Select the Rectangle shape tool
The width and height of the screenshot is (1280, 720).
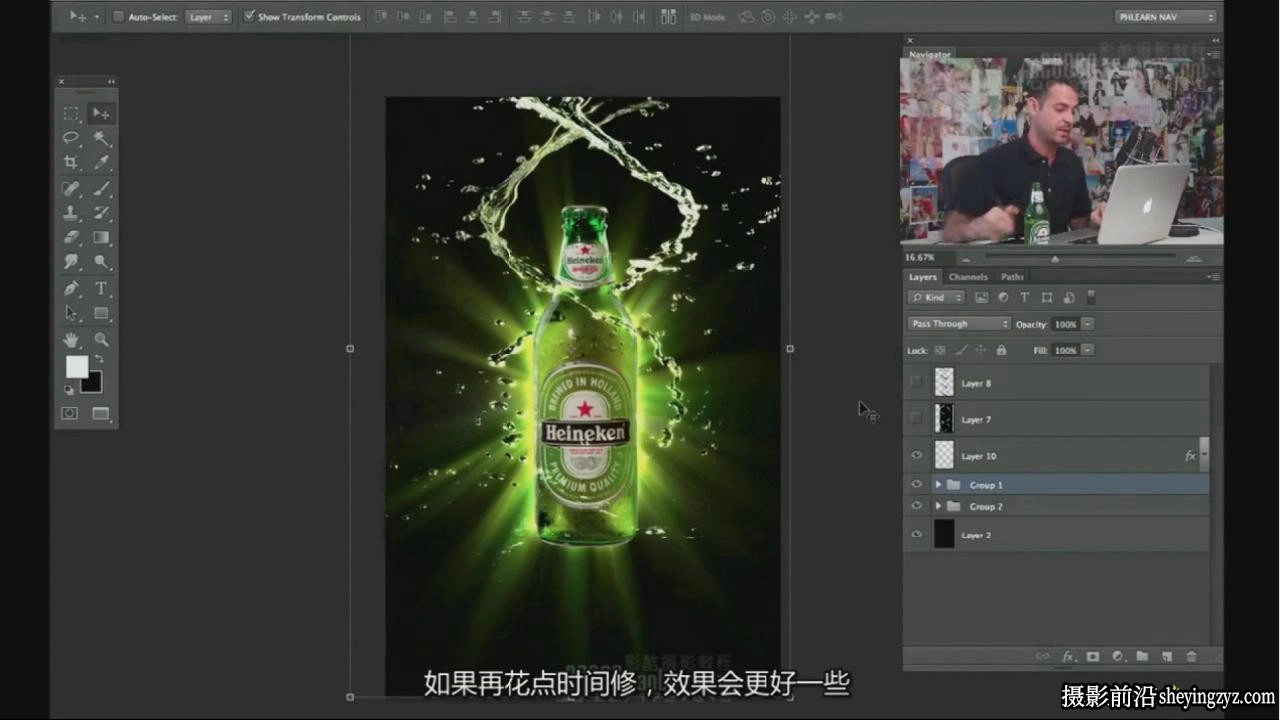point(101,313)
